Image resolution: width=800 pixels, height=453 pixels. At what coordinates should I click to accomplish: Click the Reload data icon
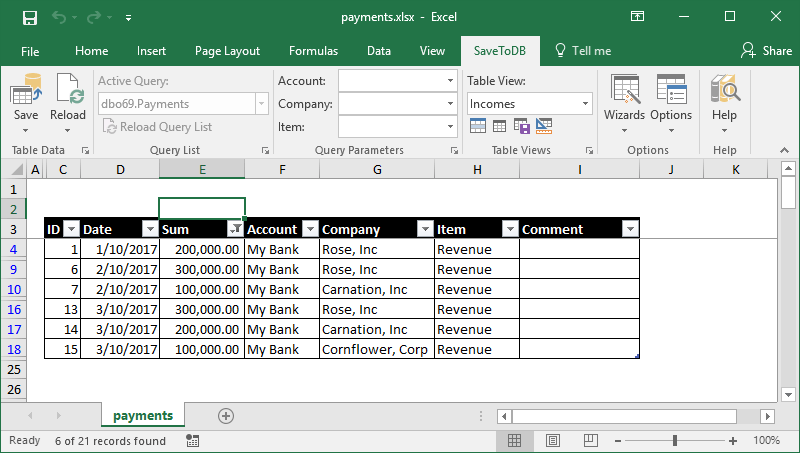coord(70,89)
